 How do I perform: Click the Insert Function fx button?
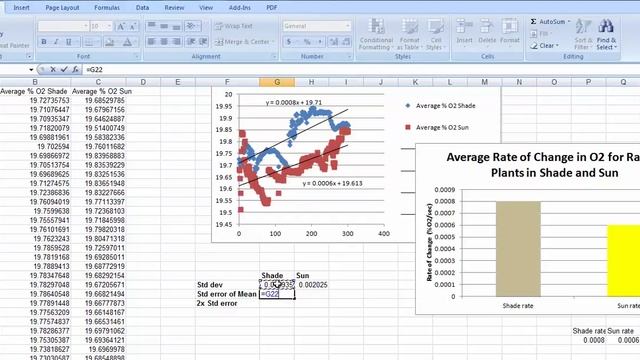(x=75, y=69)
